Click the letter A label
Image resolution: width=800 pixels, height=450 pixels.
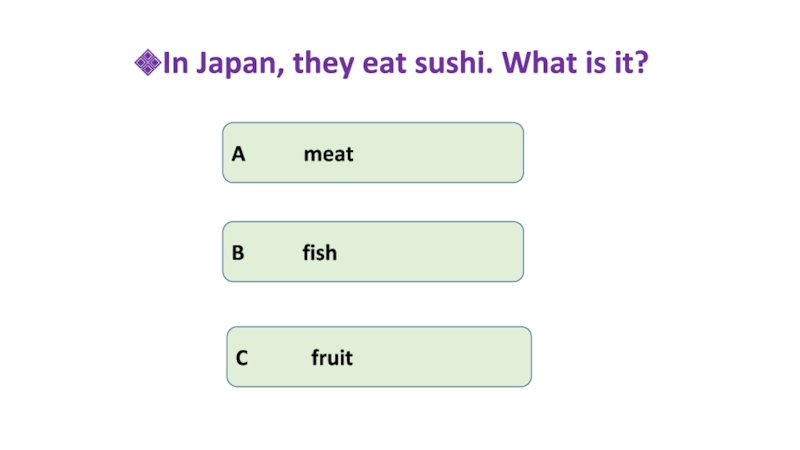tap(238, 155)
